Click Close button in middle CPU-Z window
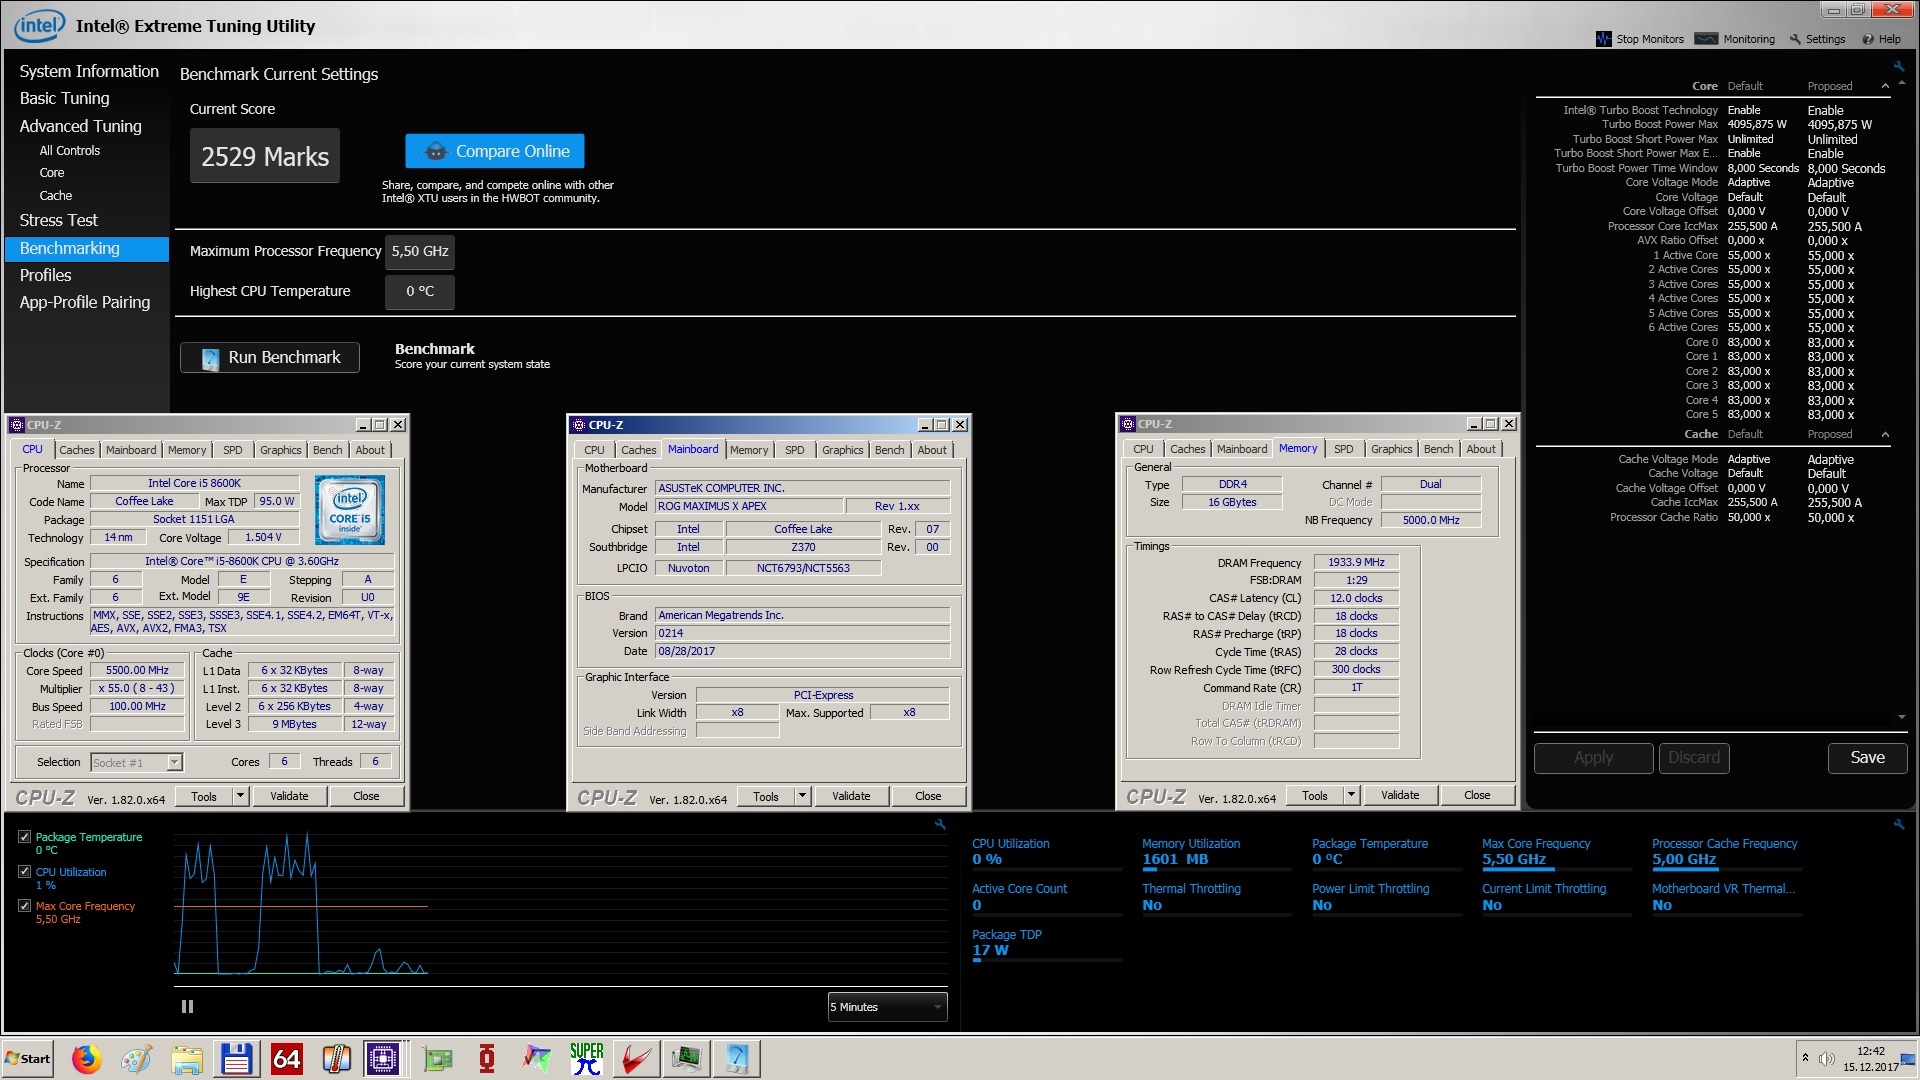Screen dimensions: 1920x1080 click(x=928, y=796)
